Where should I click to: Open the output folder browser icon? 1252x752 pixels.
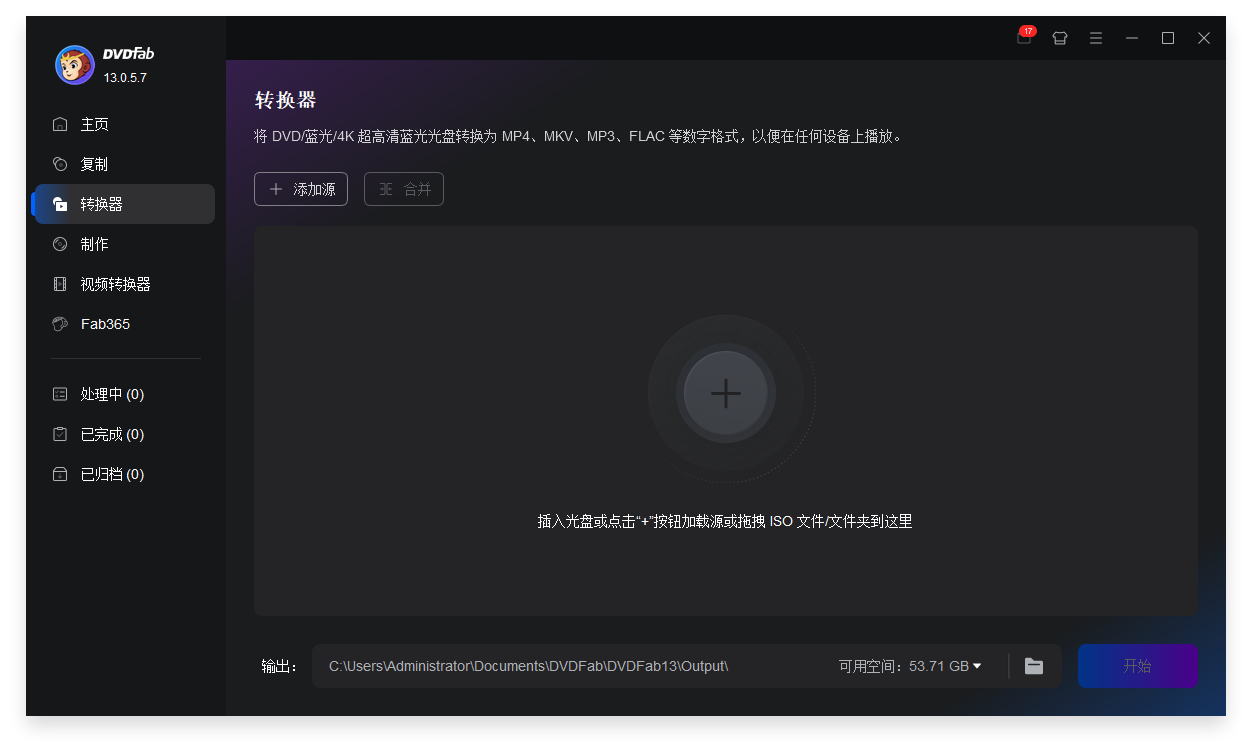(x=1033, y=666)
